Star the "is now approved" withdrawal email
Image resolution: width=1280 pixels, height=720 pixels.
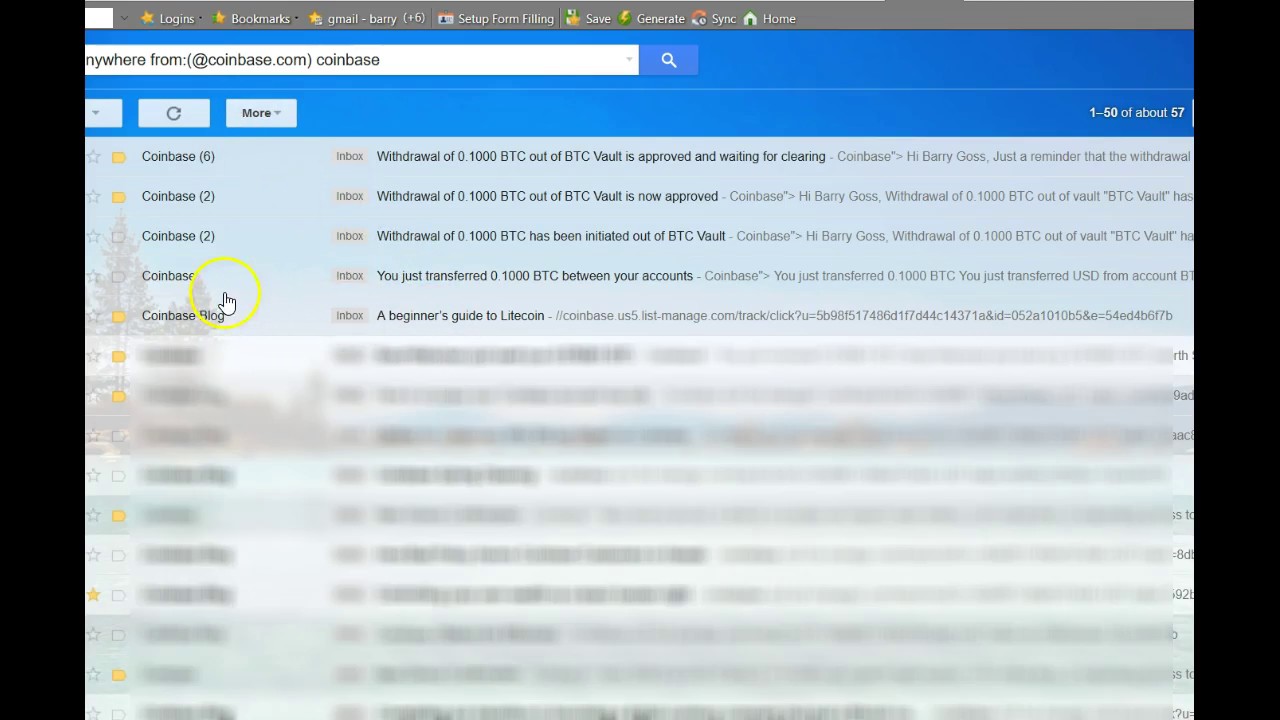(94, 197)
